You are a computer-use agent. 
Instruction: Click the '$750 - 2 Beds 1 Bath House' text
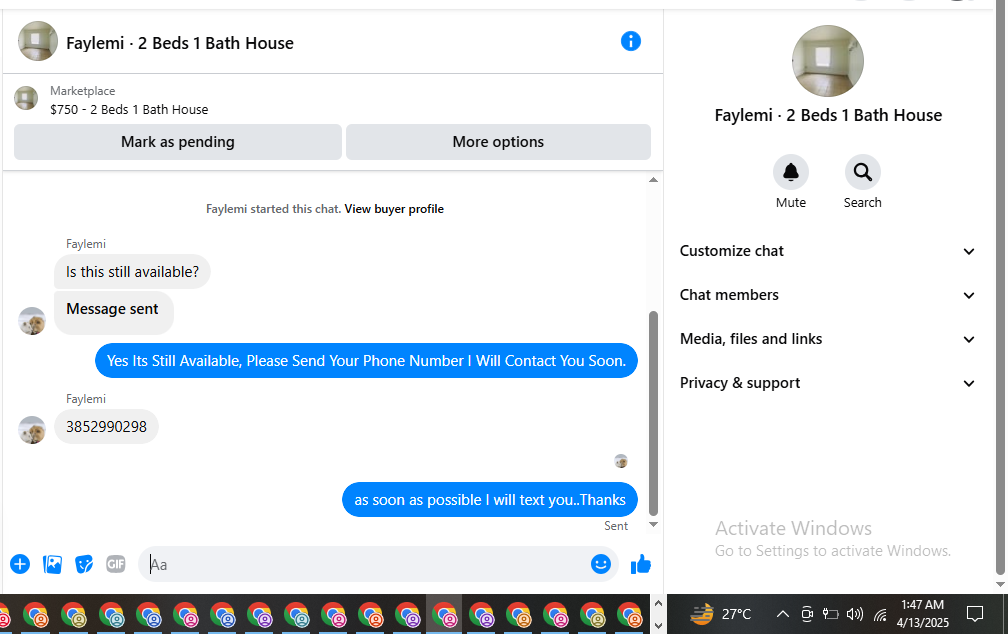point(129,109)
